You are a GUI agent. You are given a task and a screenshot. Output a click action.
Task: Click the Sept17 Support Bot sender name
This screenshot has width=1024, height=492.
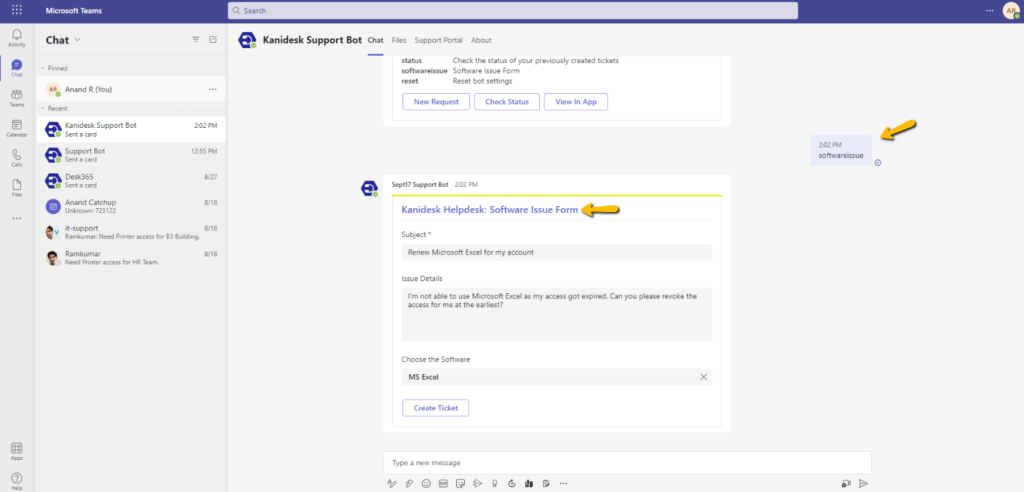coord(420,184)
